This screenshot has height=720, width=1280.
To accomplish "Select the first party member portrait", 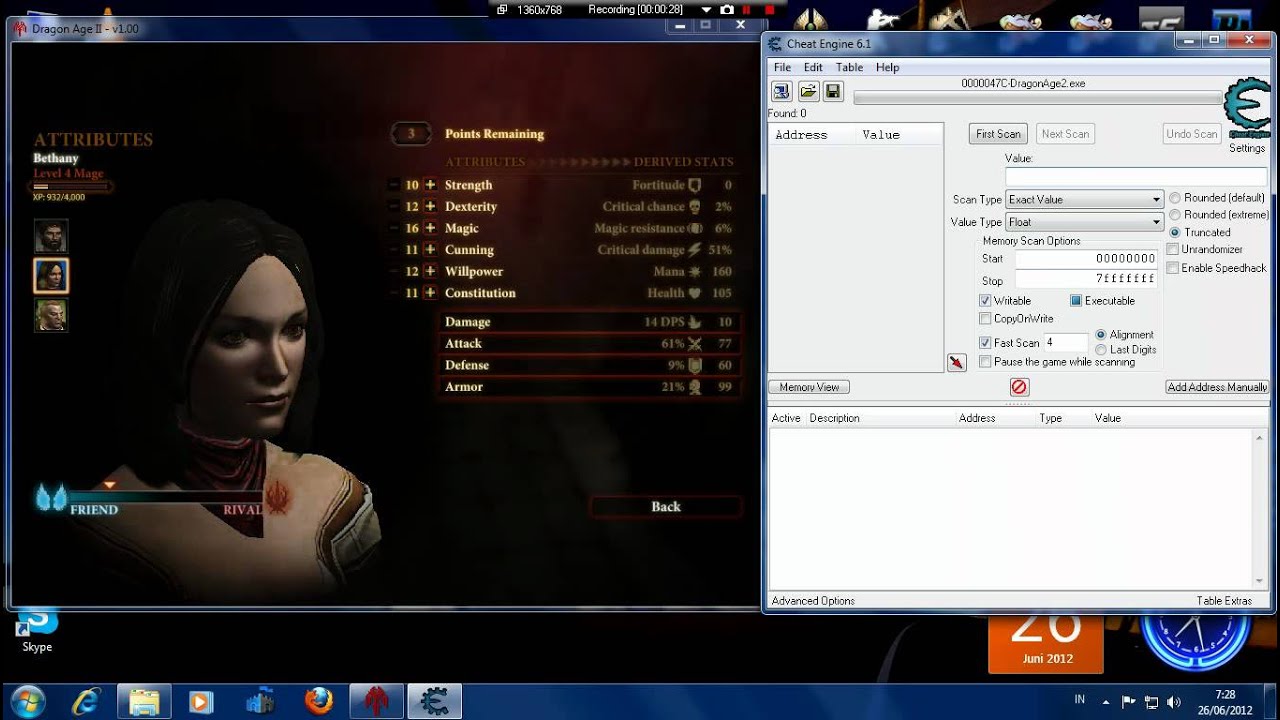I will pyautogui.click(x=51, y=236).
